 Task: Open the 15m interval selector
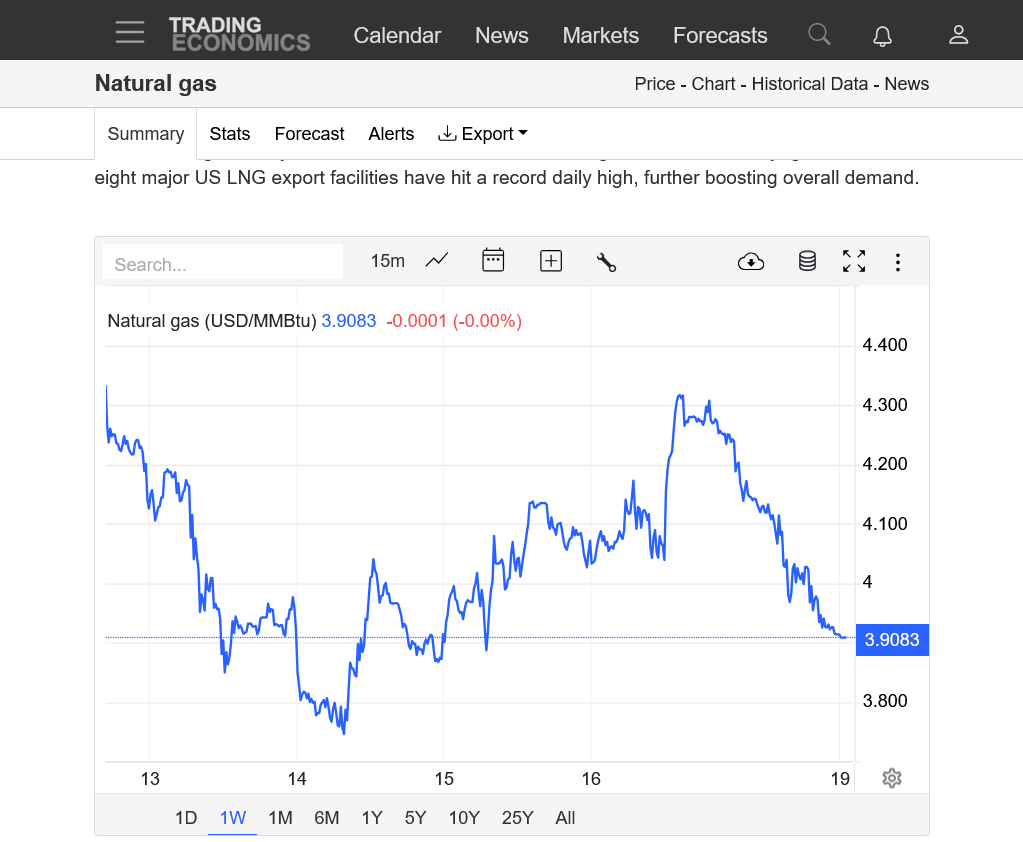(x=387, y=261)
